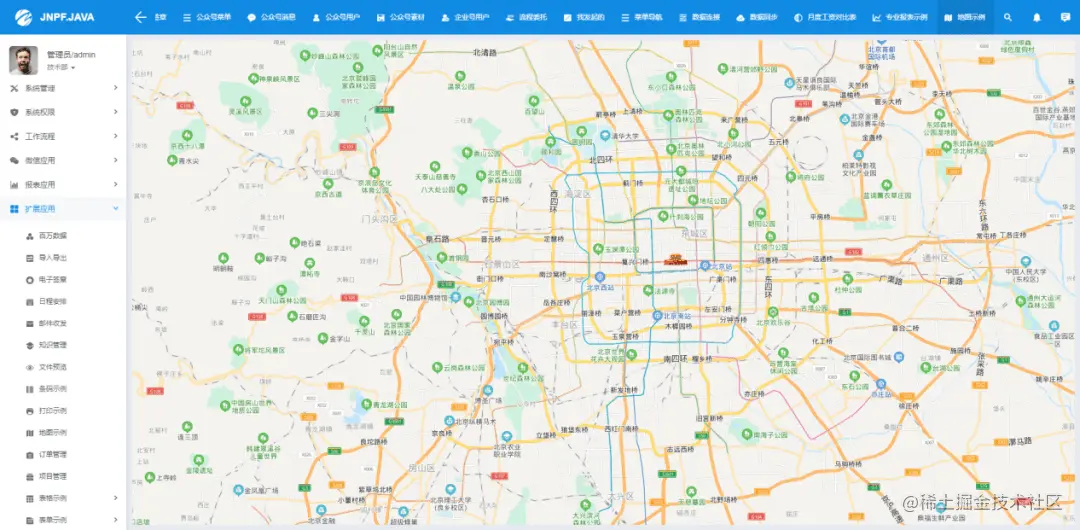This screenshot has height=530, width=1080.
Task: Click the 百万数据 sidebar icon
Action: tap(30, 236)
